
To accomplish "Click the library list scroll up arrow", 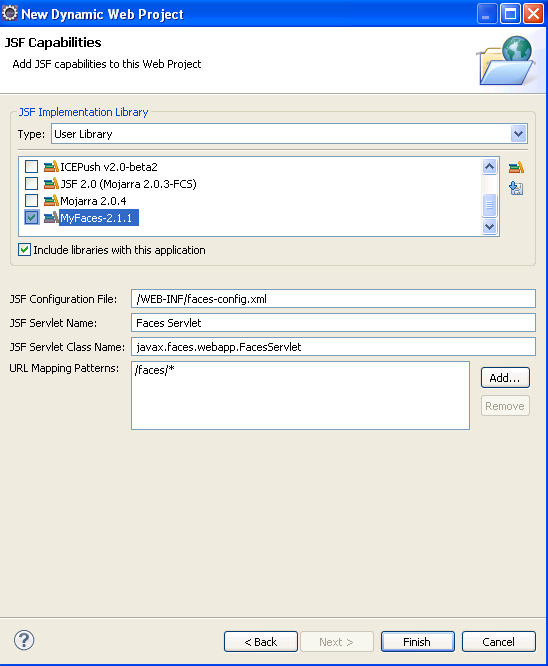I will 489,166.
